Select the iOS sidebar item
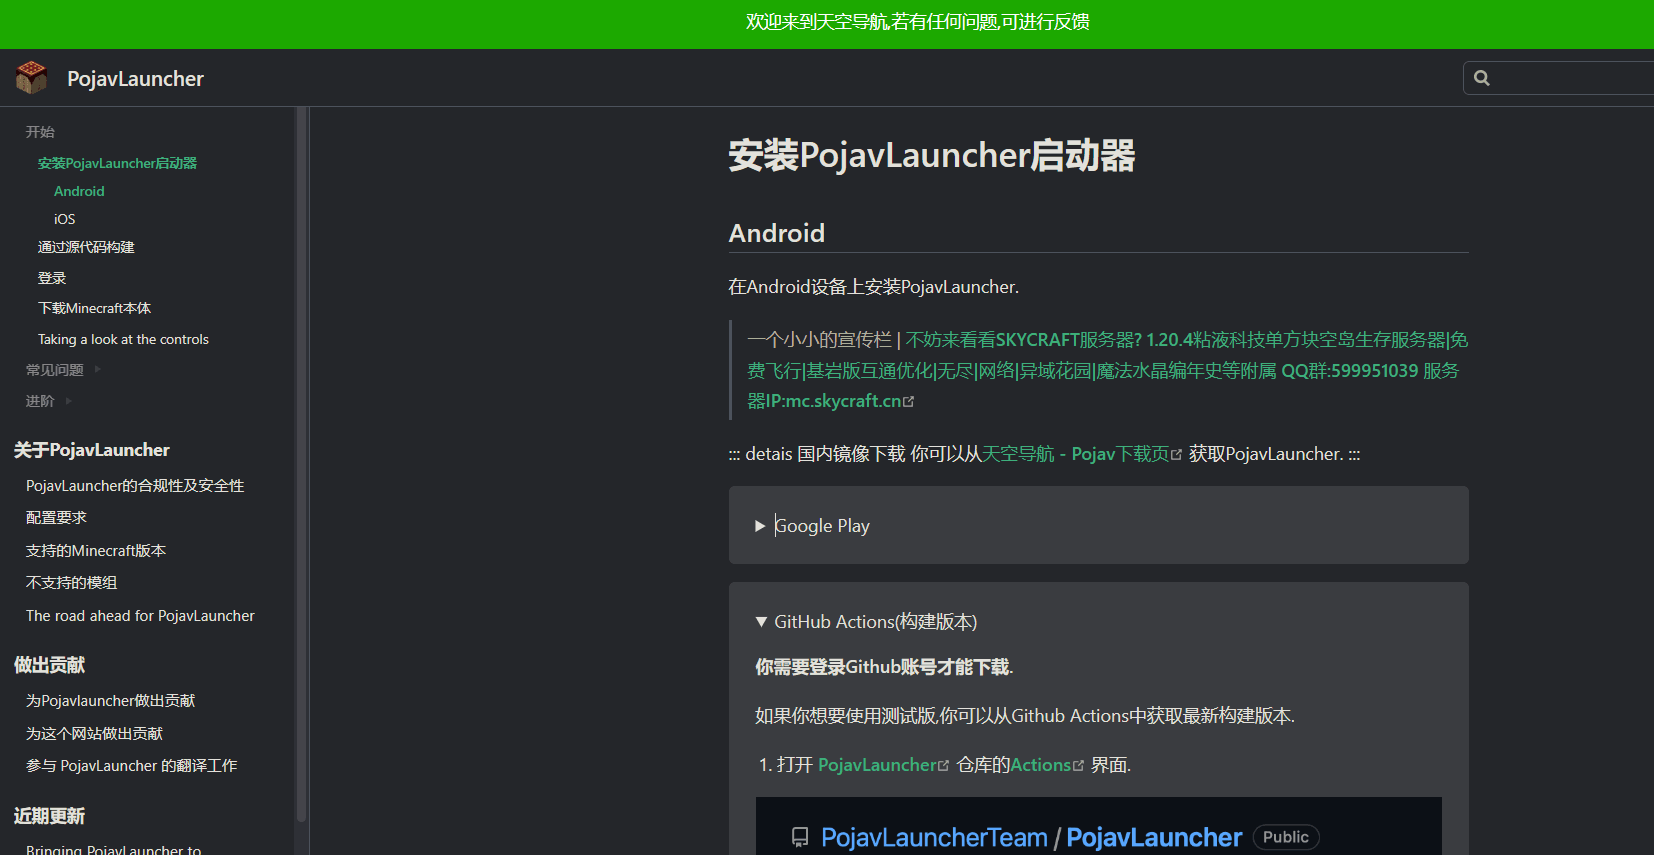 (x=64, y=219)
